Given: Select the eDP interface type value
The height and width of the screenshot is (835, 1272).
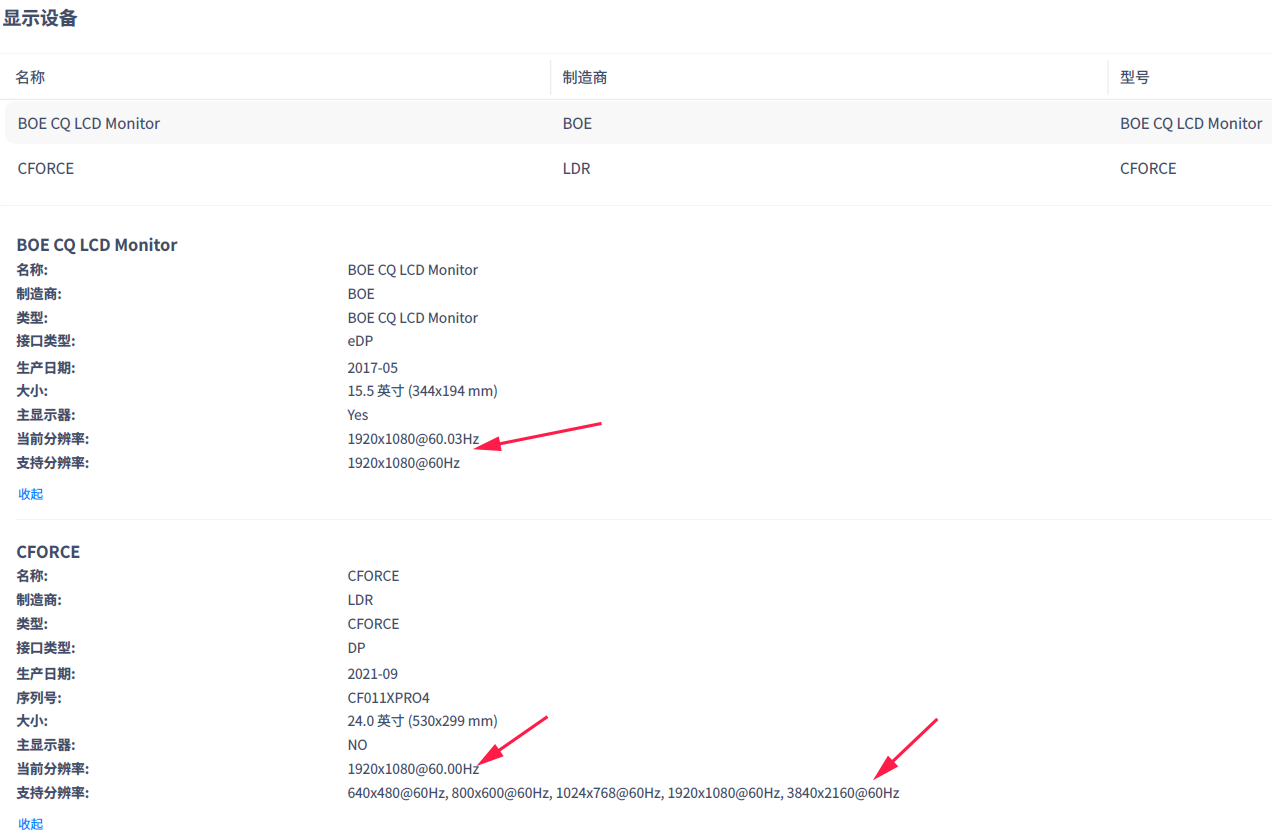Looking at the screenshot, I should (360, 341).
